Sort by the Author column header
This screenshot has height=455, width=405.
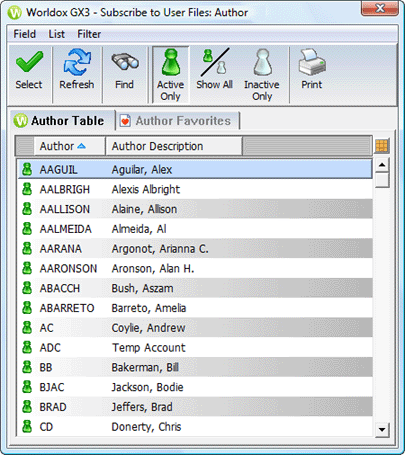(69, 146)
